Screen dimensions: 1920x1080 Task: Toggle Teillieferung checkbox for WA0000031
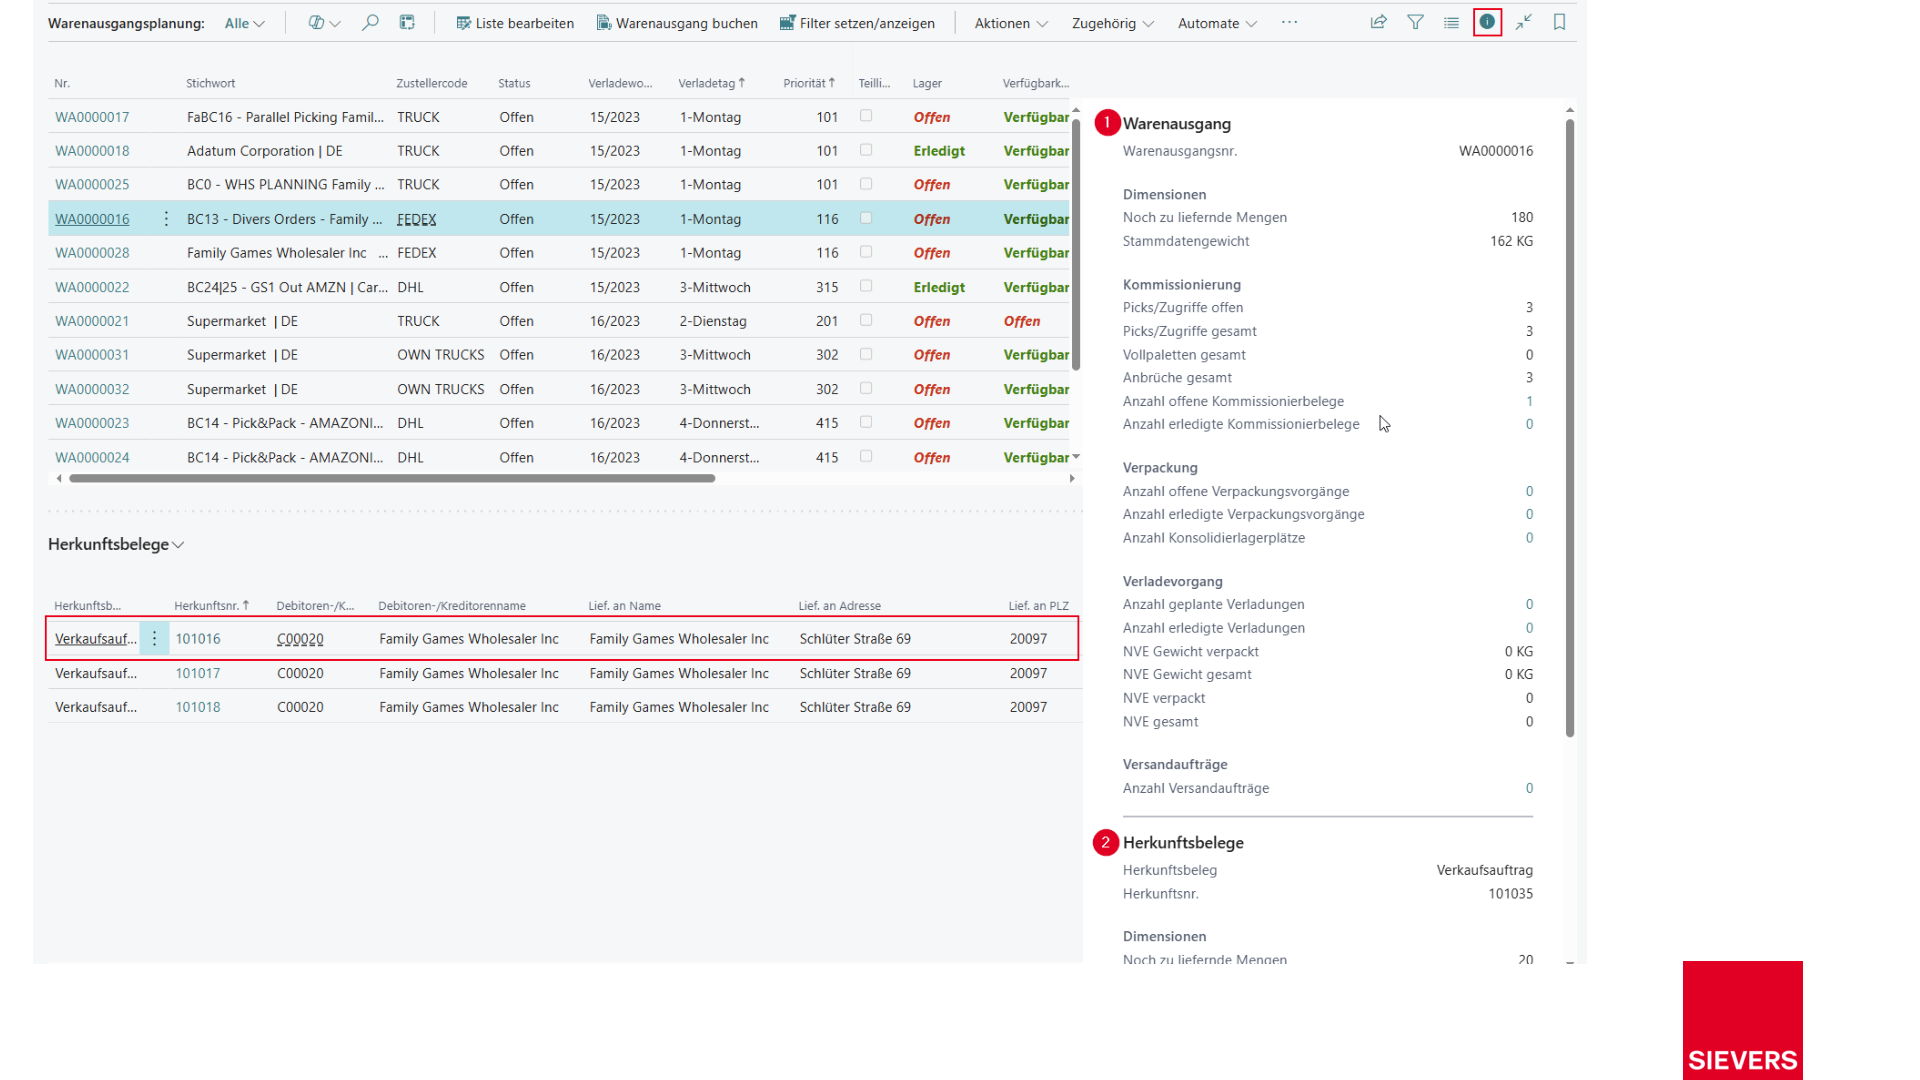pos(866,354)
